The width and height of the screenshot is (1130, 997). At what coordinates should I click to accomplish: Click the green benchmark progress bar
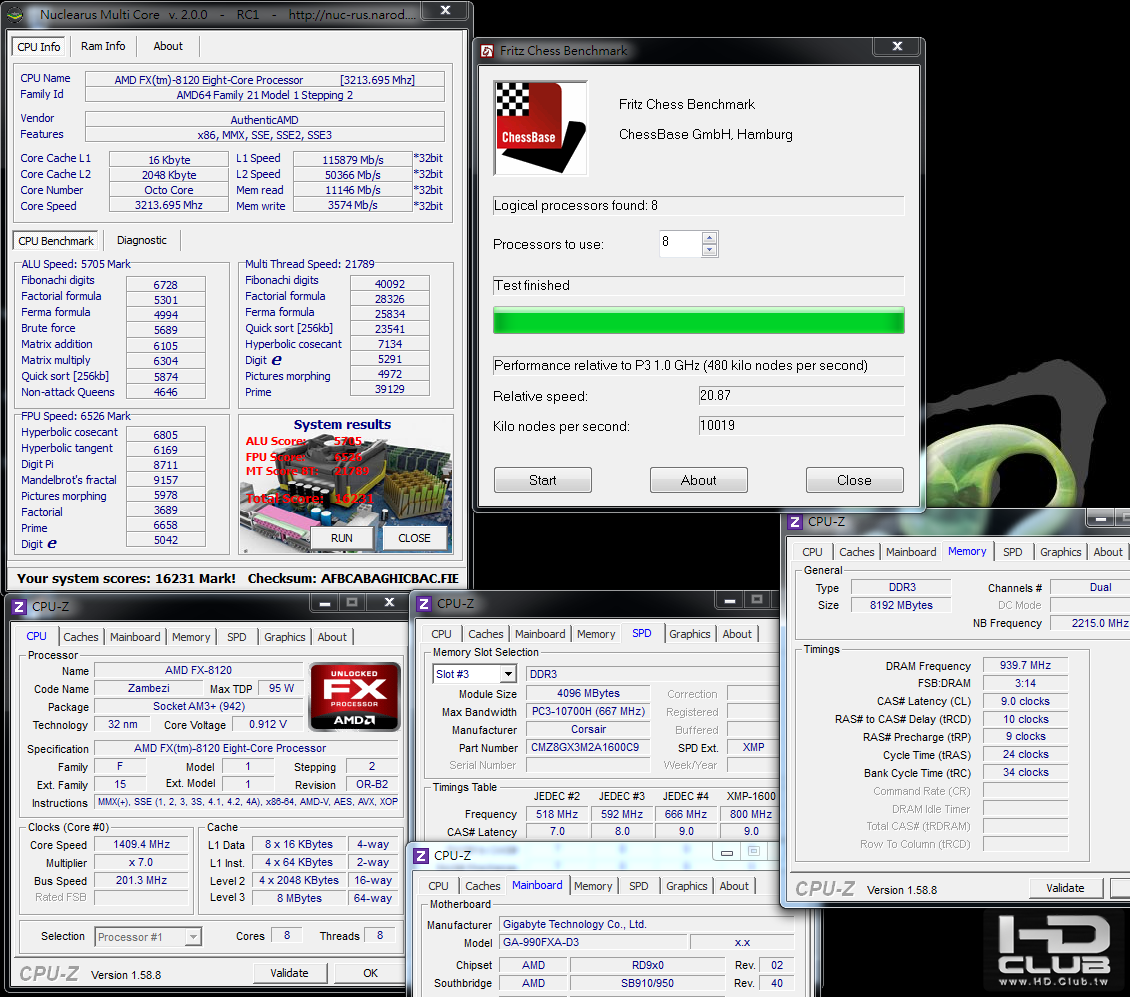tap(698, 320)
